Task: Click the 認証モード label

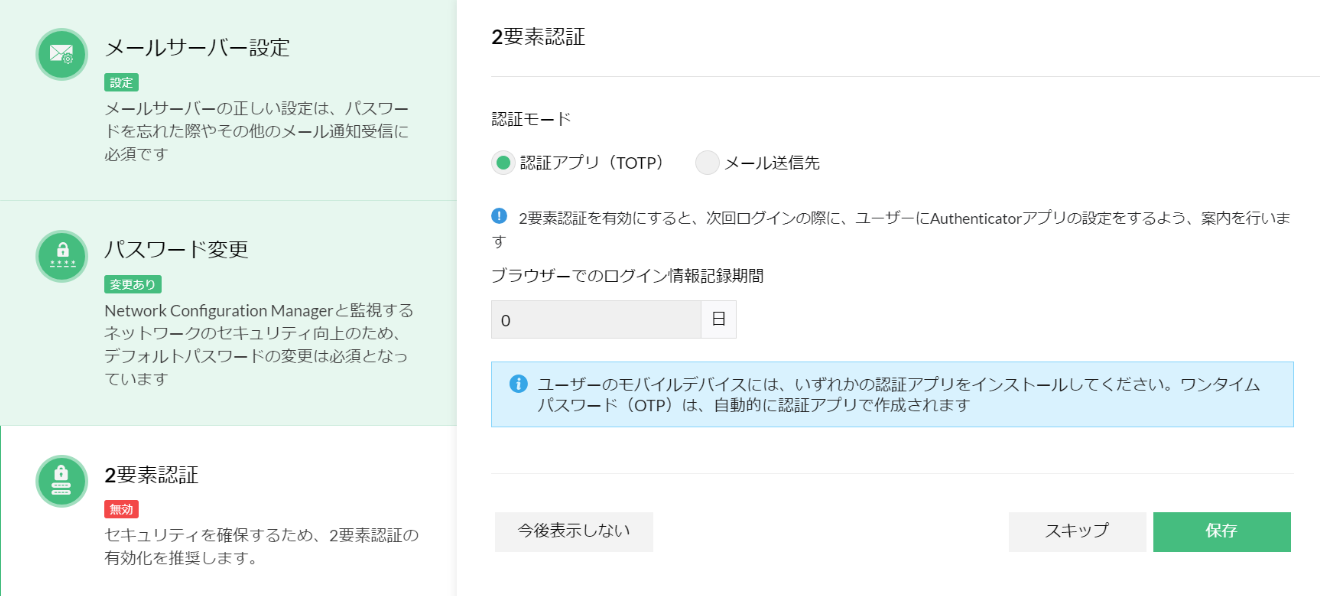Action: tap(531, 119)
